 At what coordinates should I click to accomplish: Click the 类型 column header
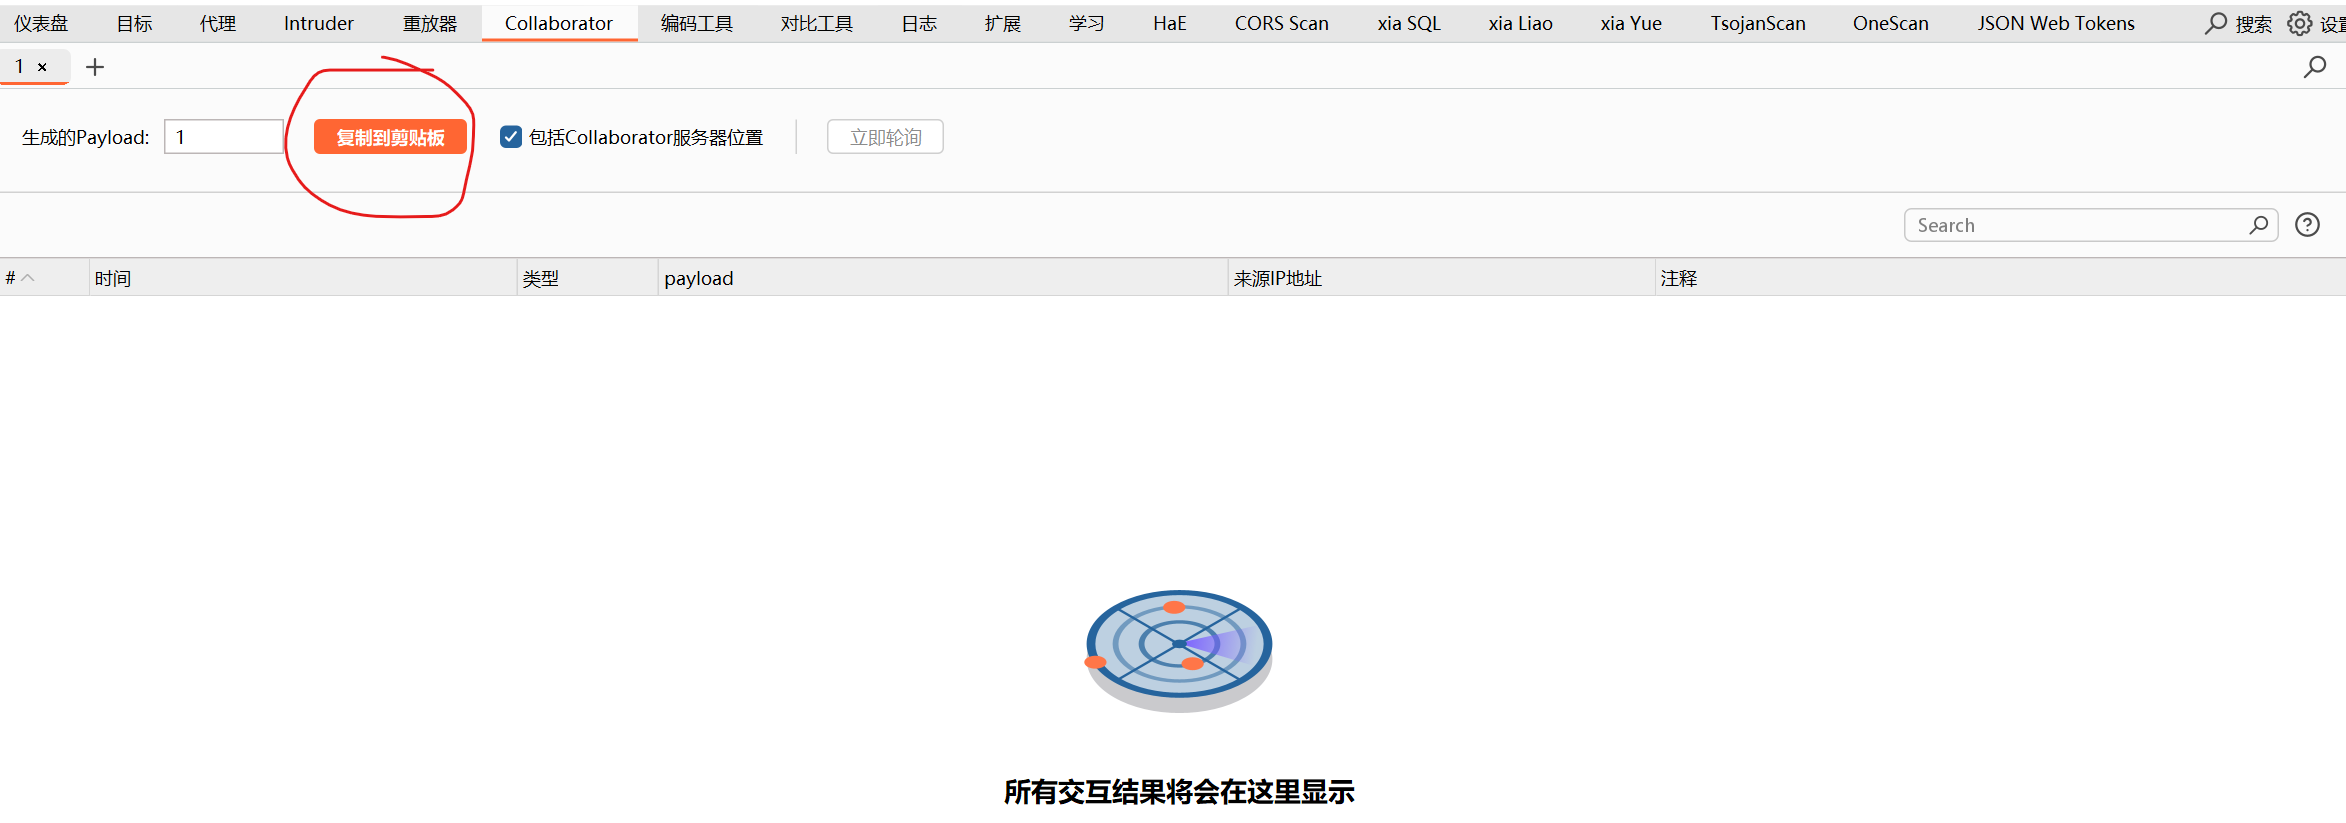(x=541, y=278)
